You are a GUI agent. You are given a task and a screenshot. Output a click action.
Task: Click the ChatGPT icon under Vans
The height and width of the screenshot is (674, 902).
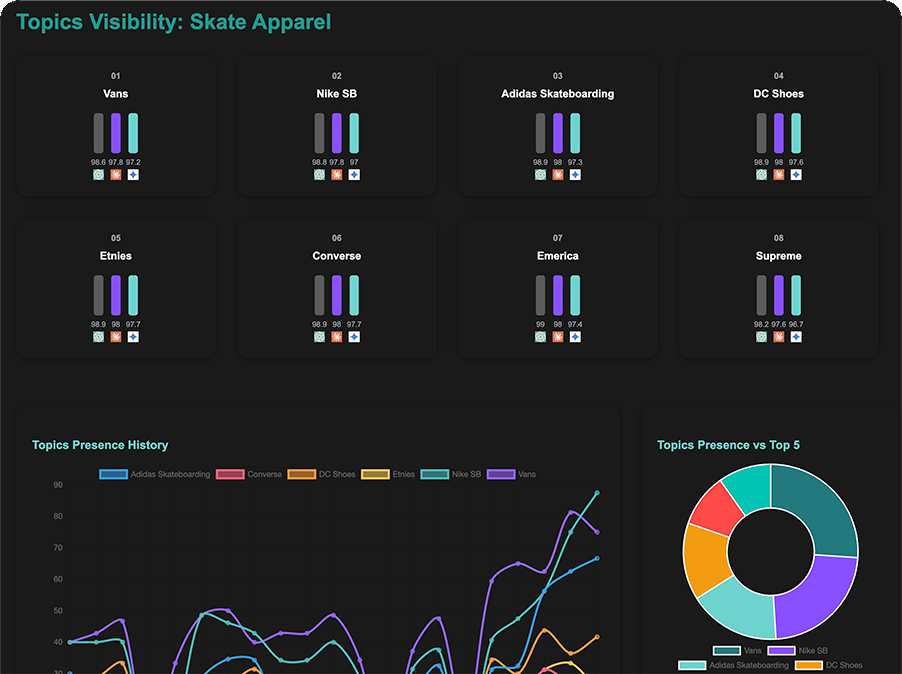pyautogui.click(x=98, y=175)
